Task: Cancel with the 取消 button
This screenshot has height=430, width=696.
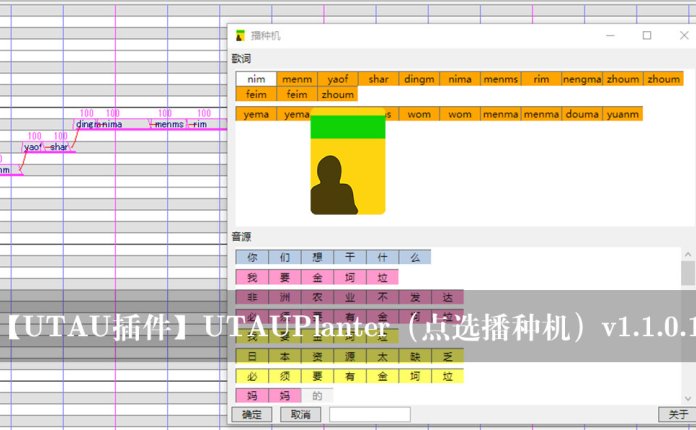Action: (301, 414)
